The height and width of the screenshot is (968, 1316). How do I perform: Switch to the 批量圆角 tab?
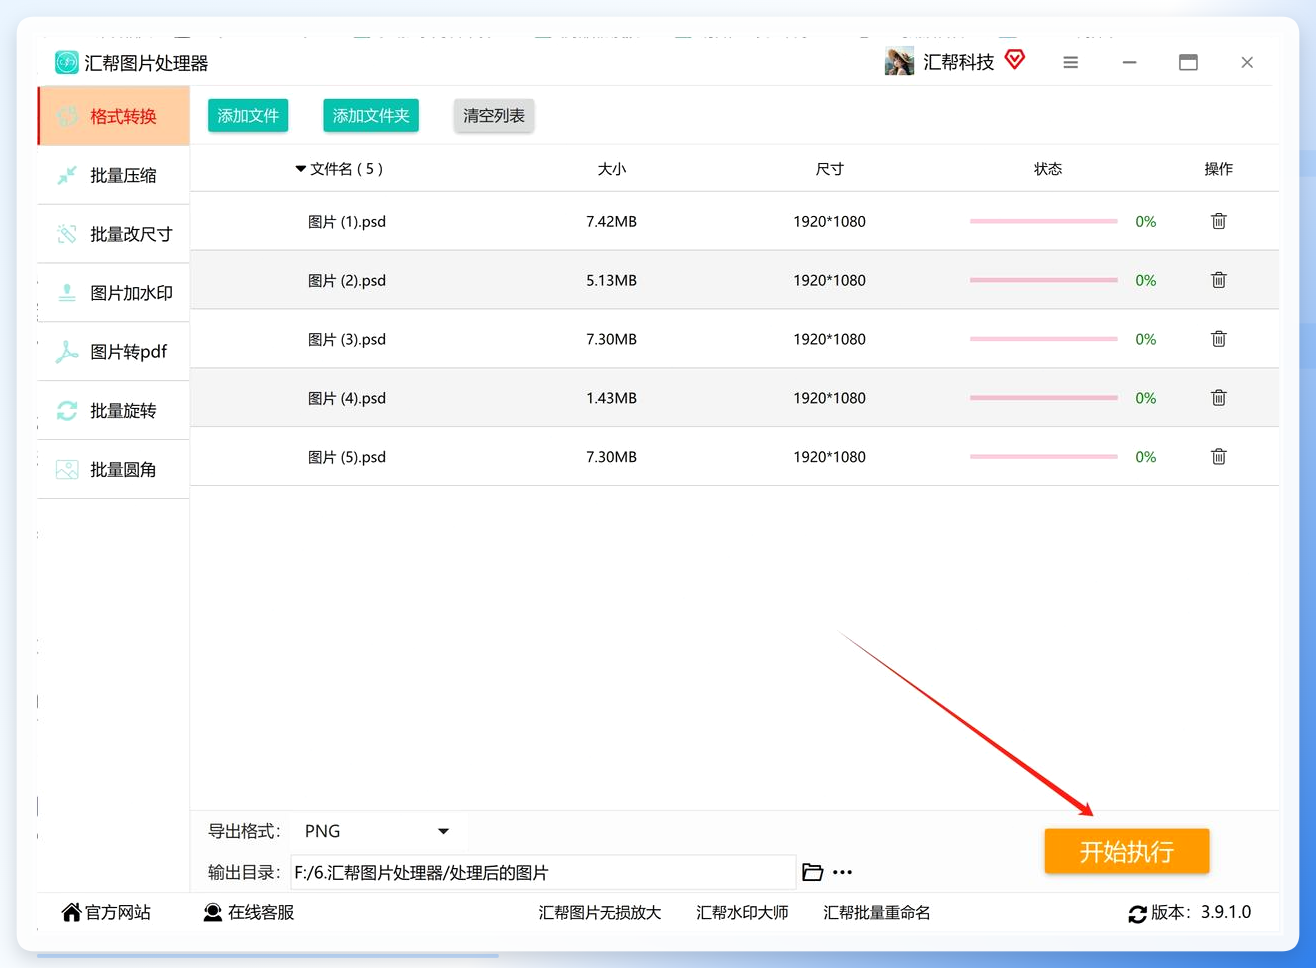point(113,470)
